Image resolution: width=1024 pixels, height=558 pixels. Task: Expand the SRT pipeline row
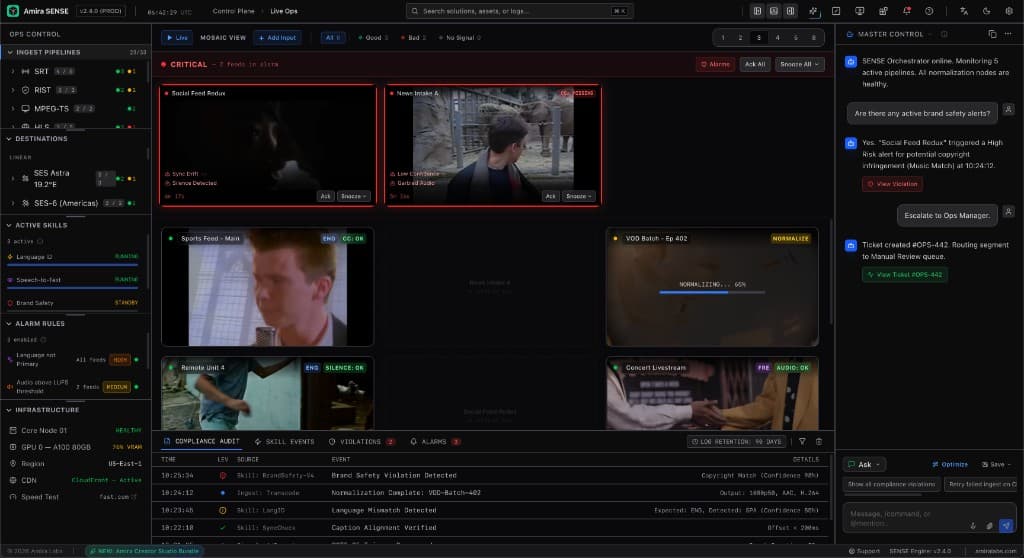coord(12,71)
